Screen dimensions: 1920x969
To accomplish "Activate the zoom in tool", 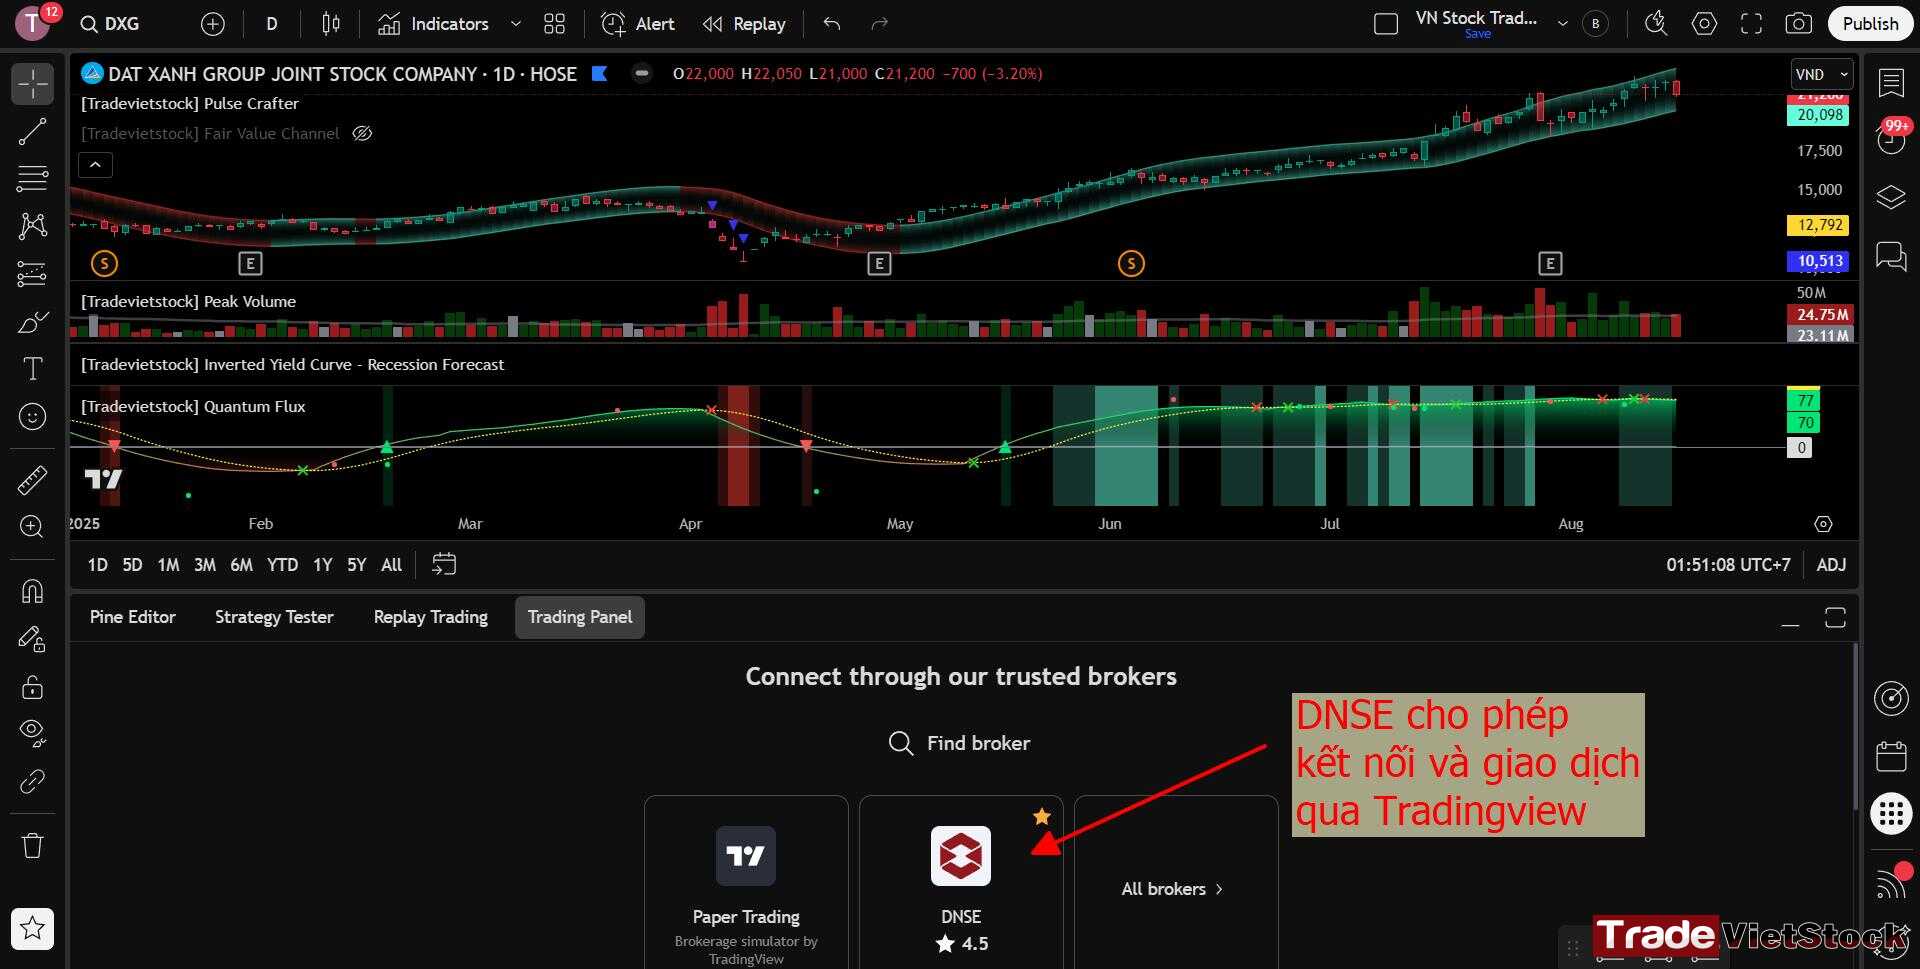I will tap(32, 527).
